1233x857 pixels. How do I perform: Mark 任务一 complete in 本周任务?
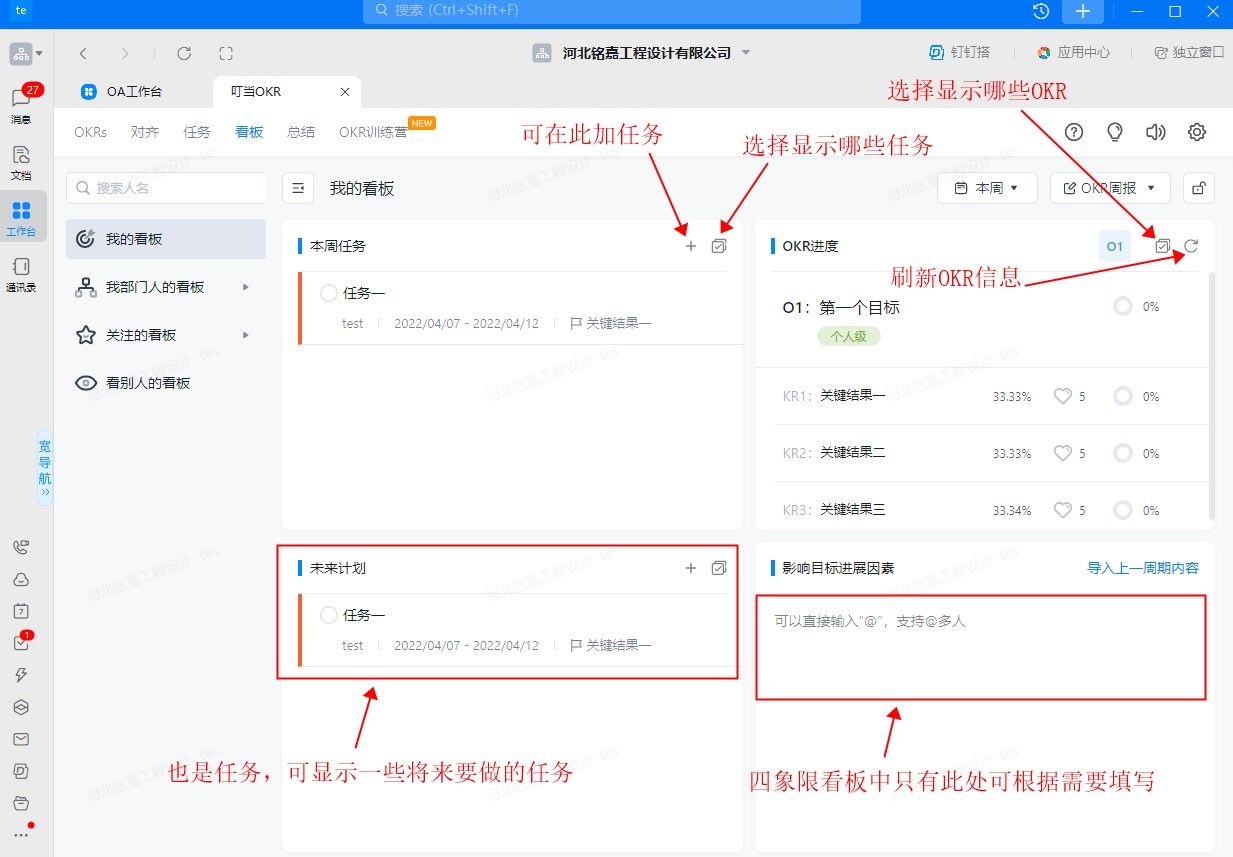click(x=329, y=293)
